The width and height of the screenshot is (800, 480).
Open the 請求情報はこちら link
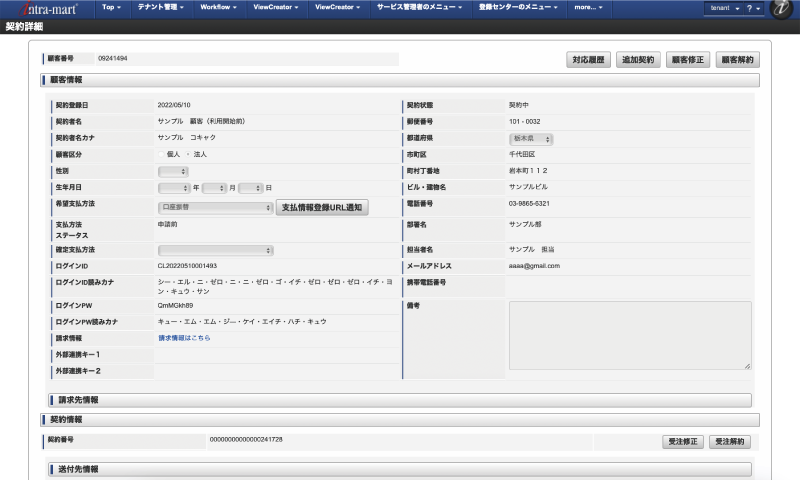click(x=184, y=338)
